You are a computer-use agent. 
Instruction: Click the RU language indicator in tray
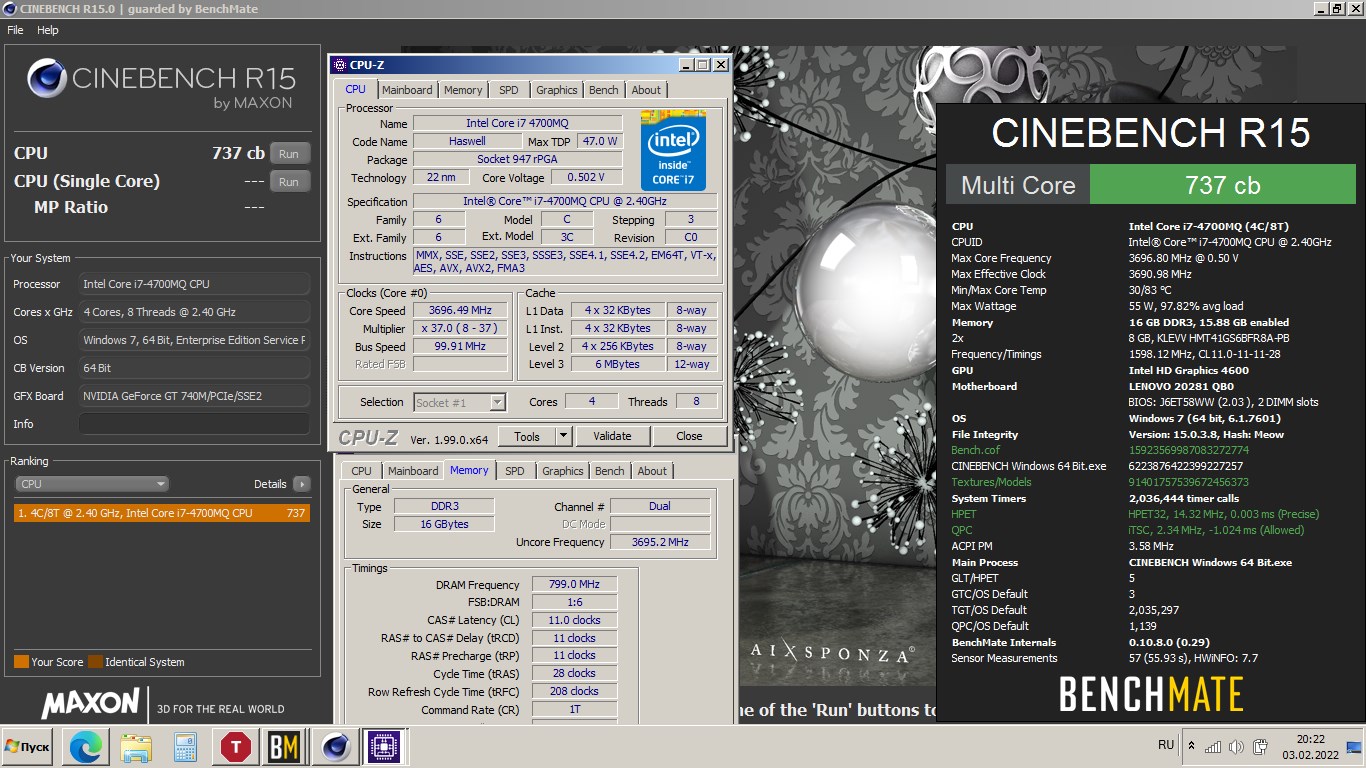tap(1166, 746)
